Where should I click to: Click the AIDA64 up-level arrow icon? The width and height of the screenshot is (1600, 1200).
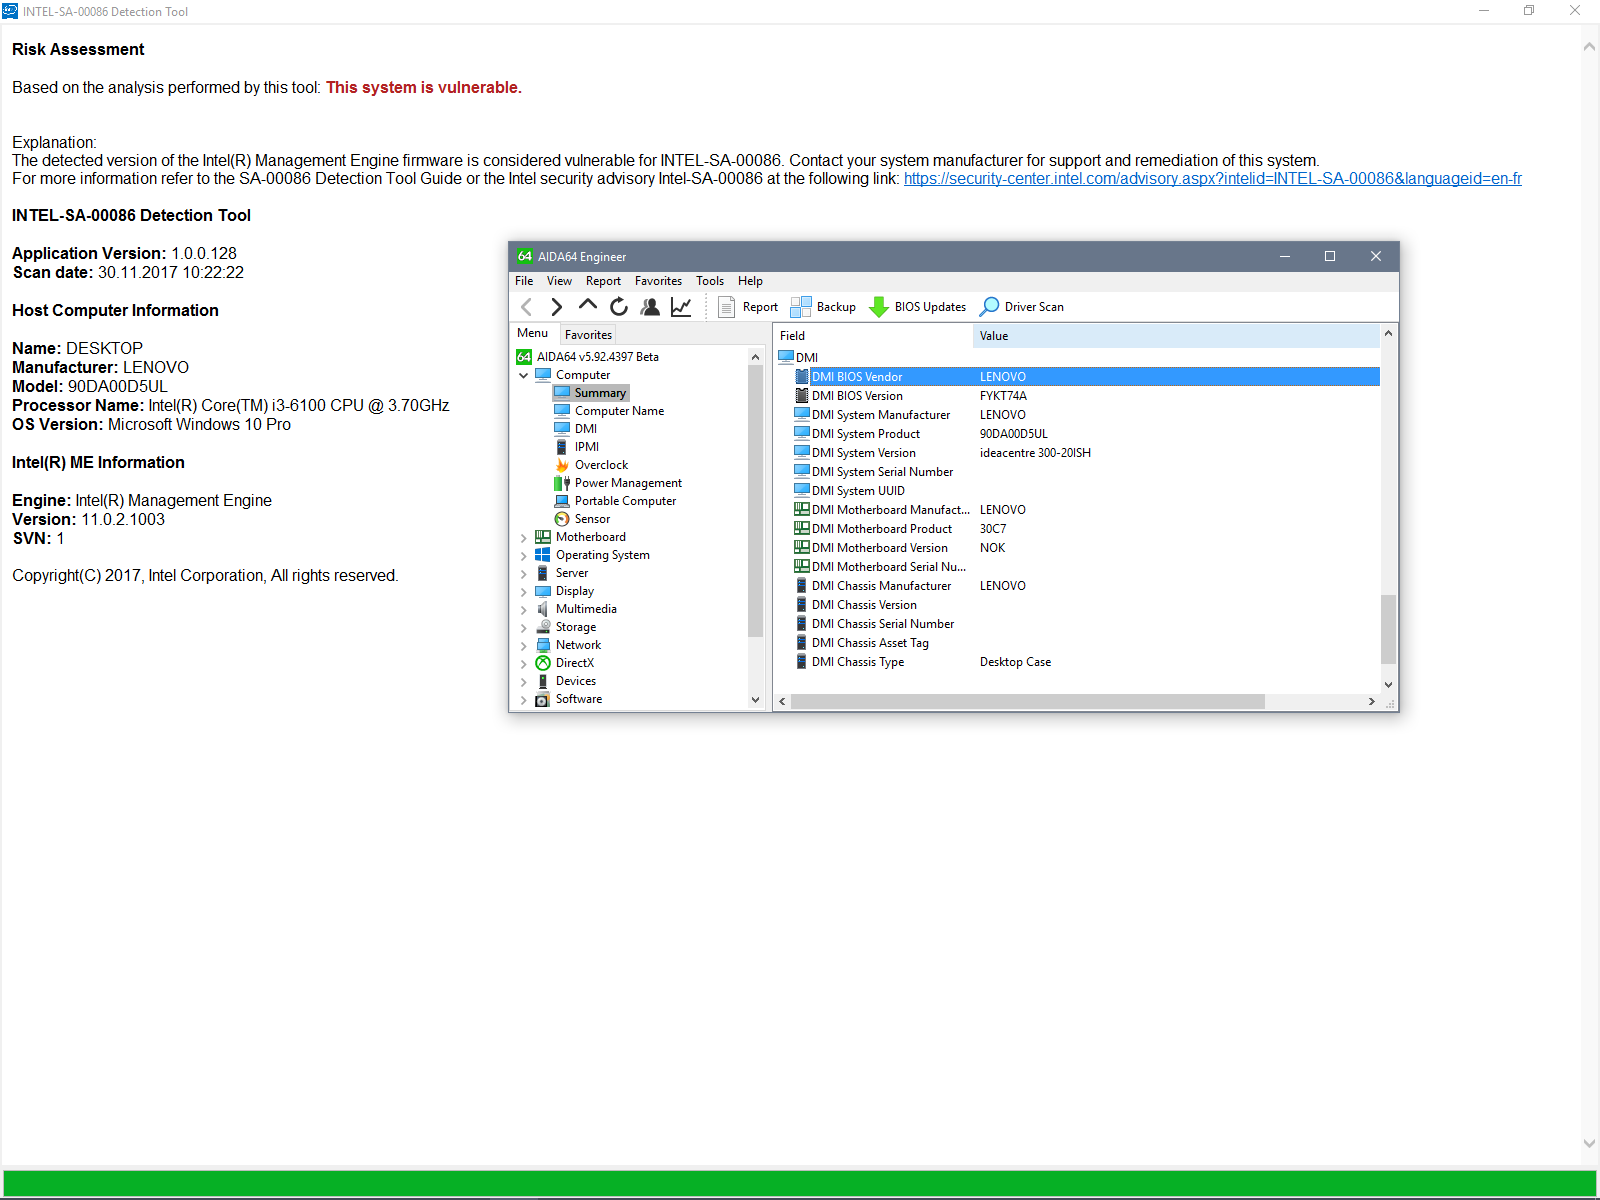coord(588,306)
